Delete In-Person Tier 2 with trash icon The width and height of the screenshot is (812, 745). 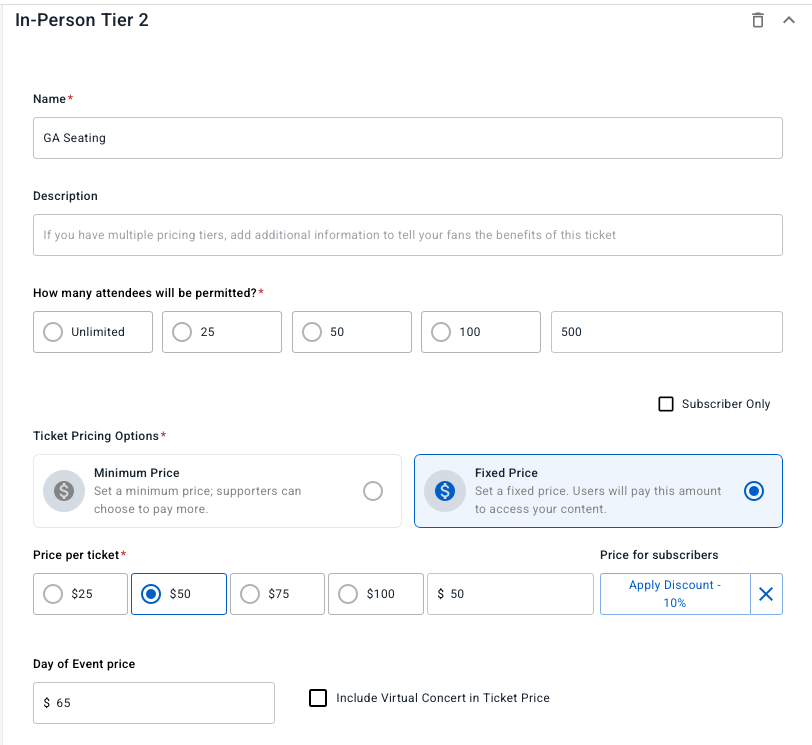758,20
